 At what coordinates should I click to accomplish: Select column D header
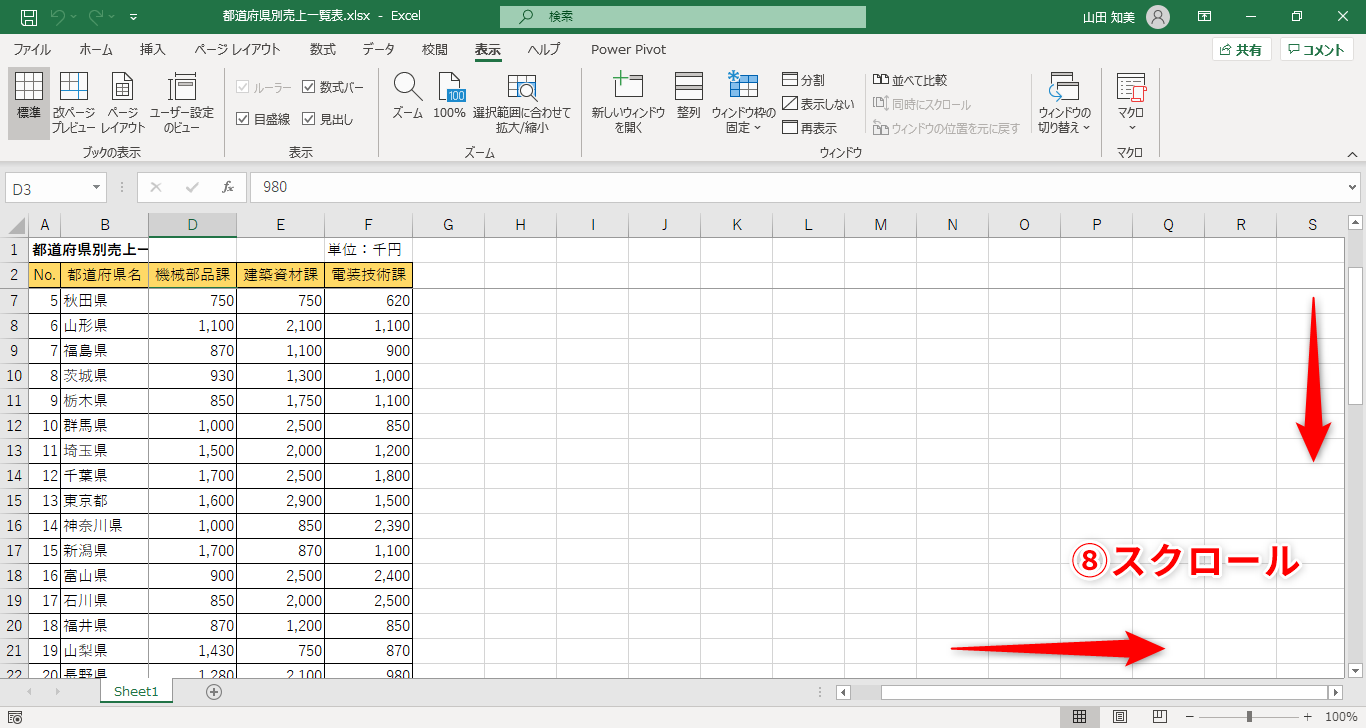[x=192, y=225]
